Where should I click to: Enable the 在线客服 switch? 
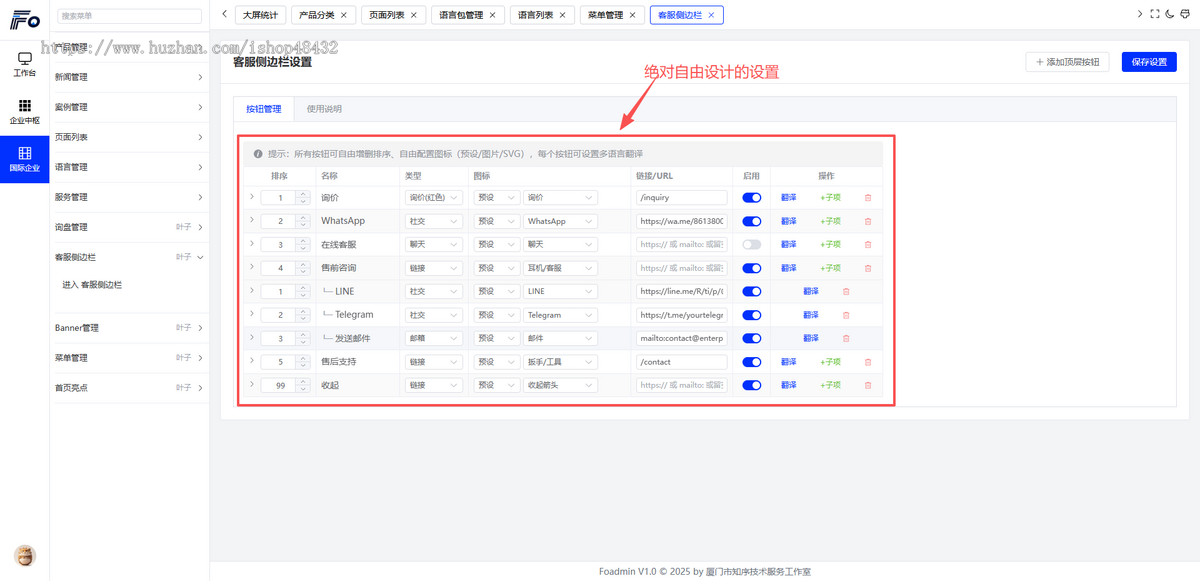click(x=752, y=244)
